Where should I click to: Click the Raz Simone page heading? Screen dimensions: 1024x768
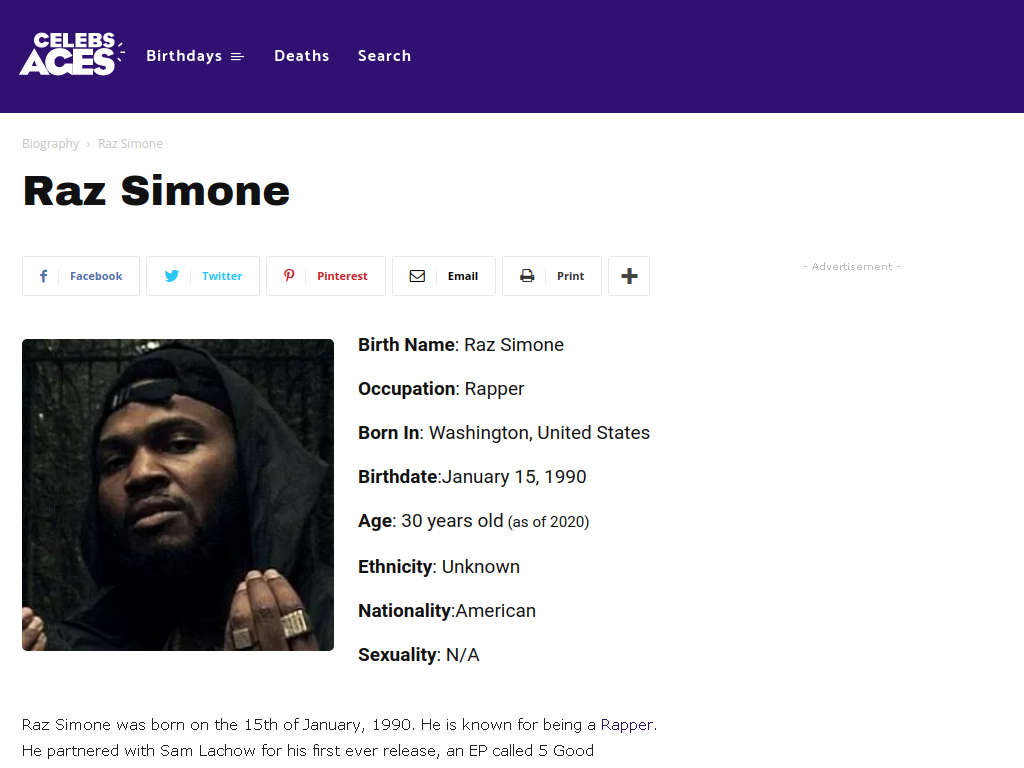pyautogui.click(x=156, y=191)
